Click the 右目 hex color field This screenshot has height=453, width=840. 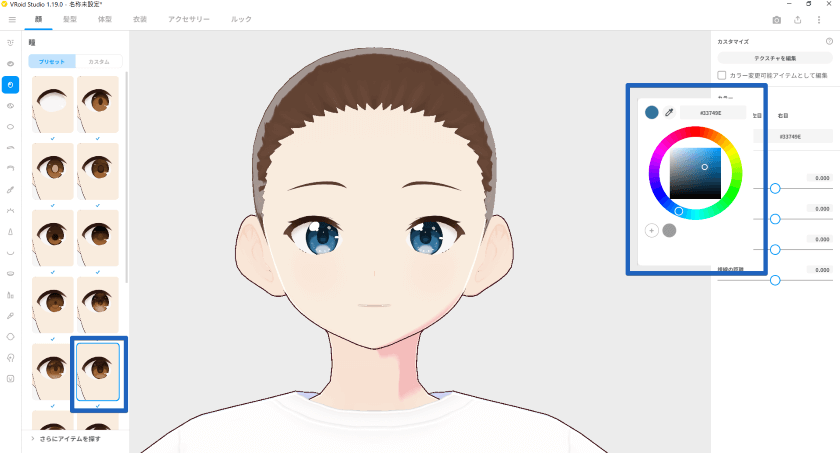click(793, 137)
